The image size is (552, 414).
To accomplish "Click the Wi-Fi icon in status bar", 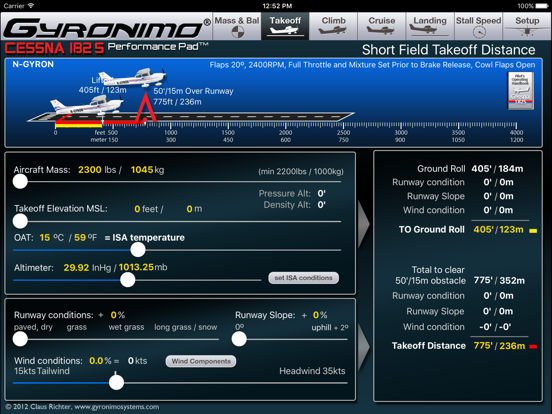I will (x=31, y=6).
